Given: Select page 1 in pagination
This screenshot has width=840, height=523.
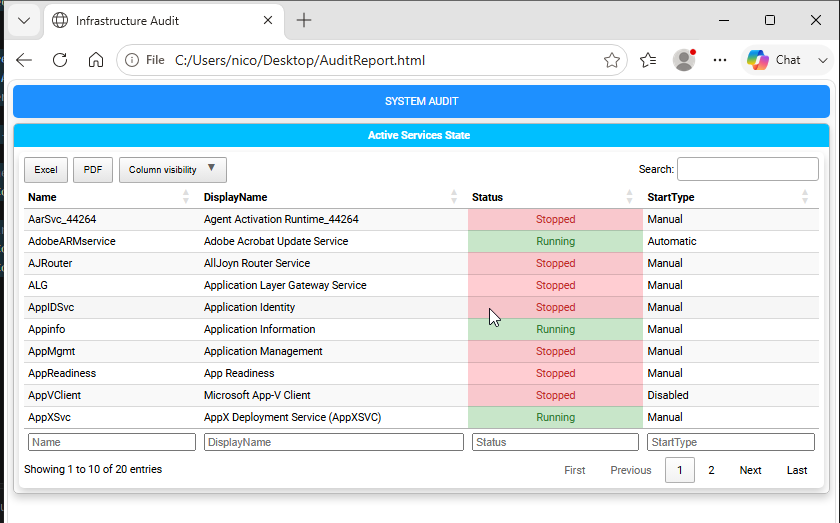Looking at the screenshot, I should pyautogui.click(x=680, y=470).
